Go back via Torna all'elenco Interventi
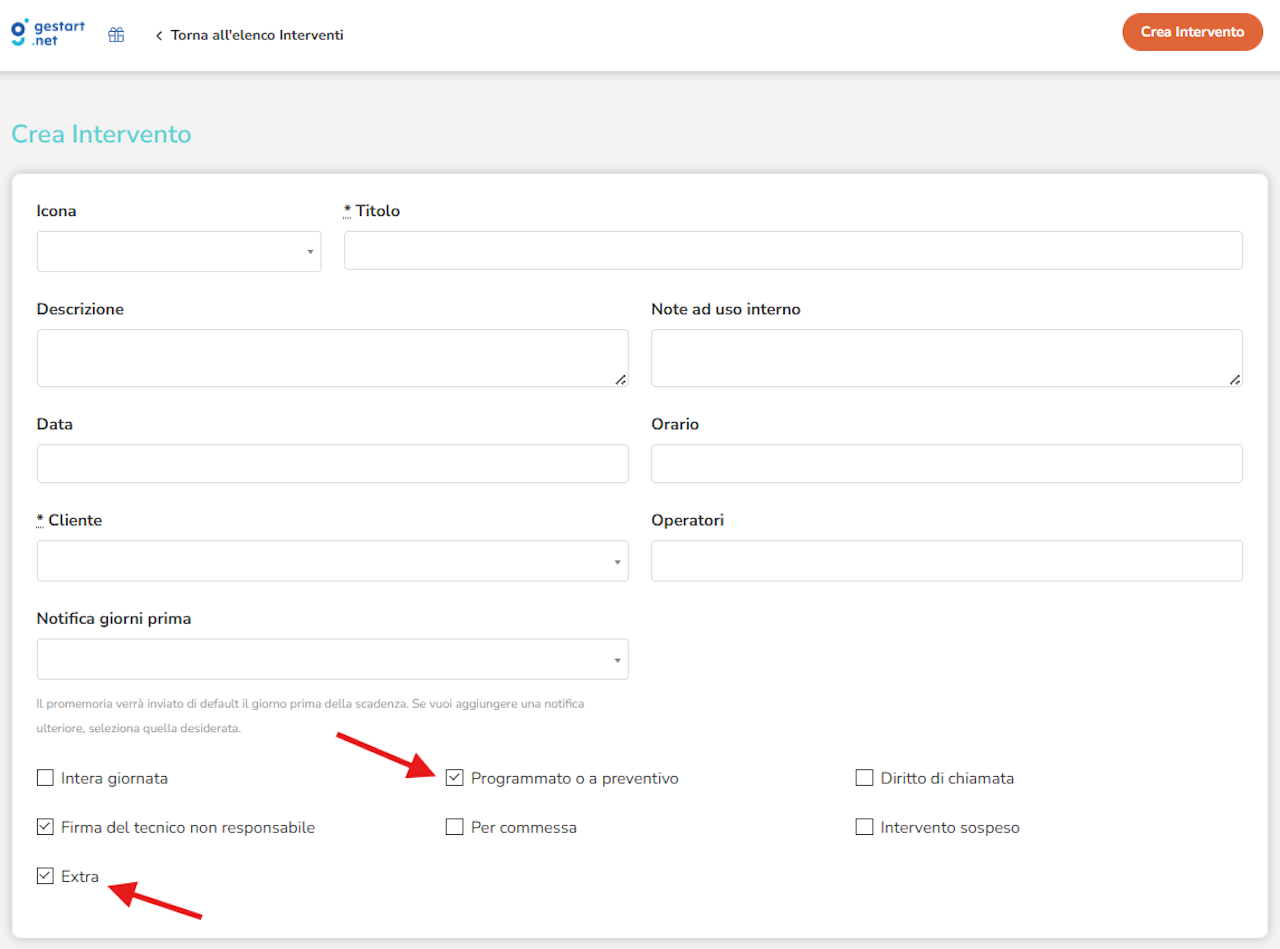1280x949 pixels. click(249, 35)
